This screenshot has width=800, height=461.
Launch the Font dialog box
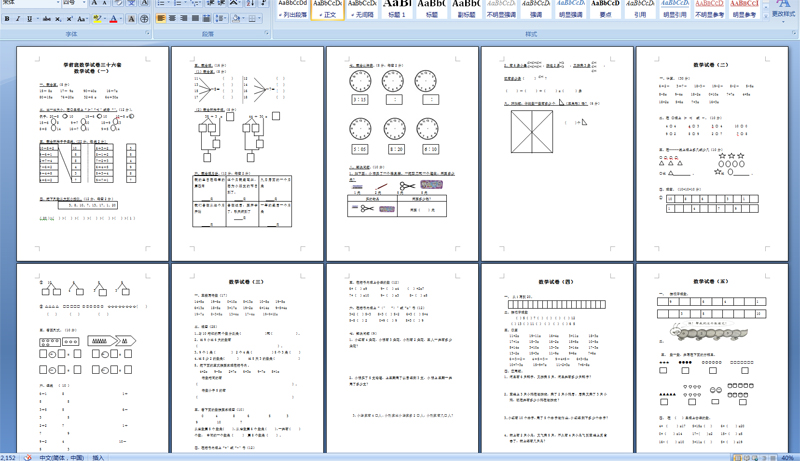[148, 33]
